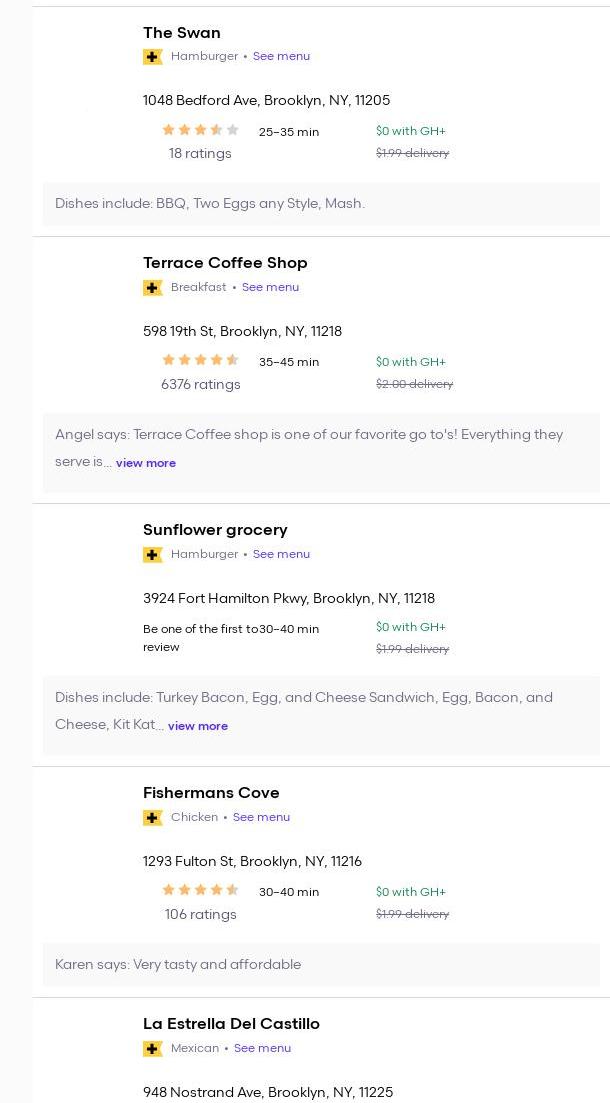Click Terrace Coffee Shop's star rating
This screenshot has width=610, height=1103.
pyautogui.click(x=200, y=361)
